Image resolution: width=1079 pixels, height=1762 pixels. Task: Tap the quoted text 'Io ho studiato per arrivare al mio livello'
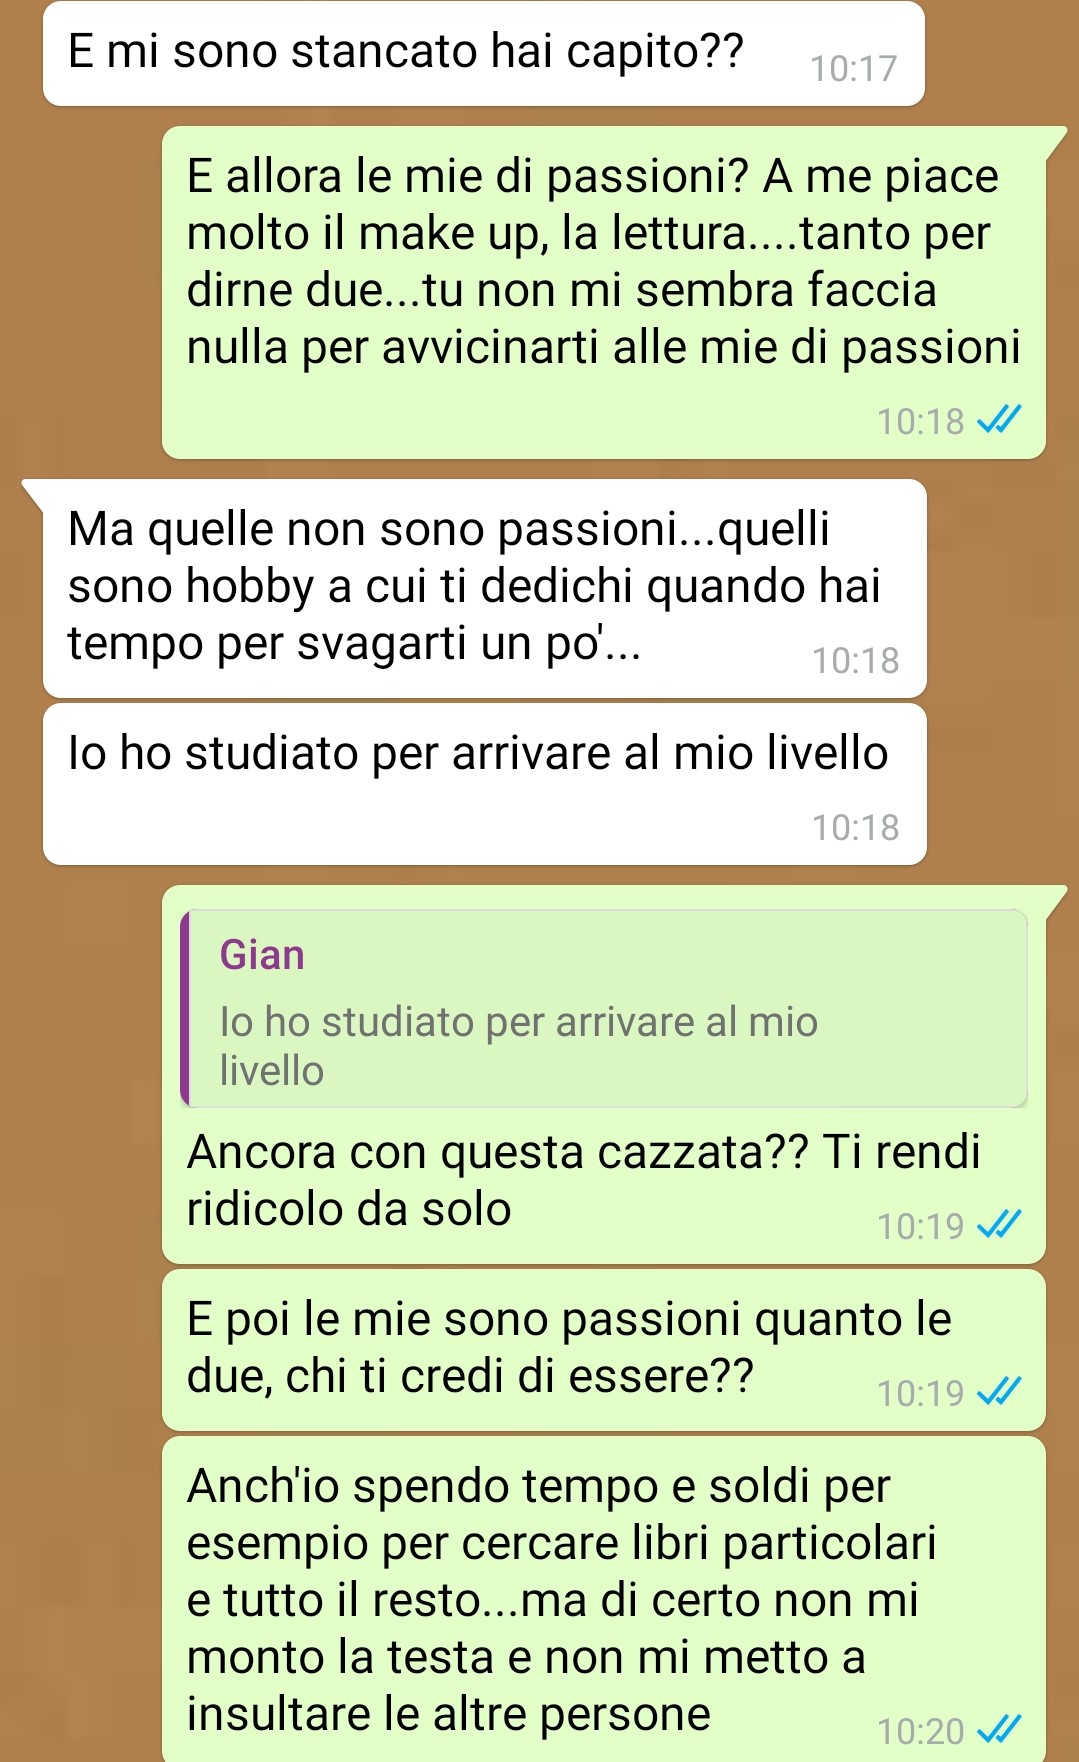(x=519, y=1046)
